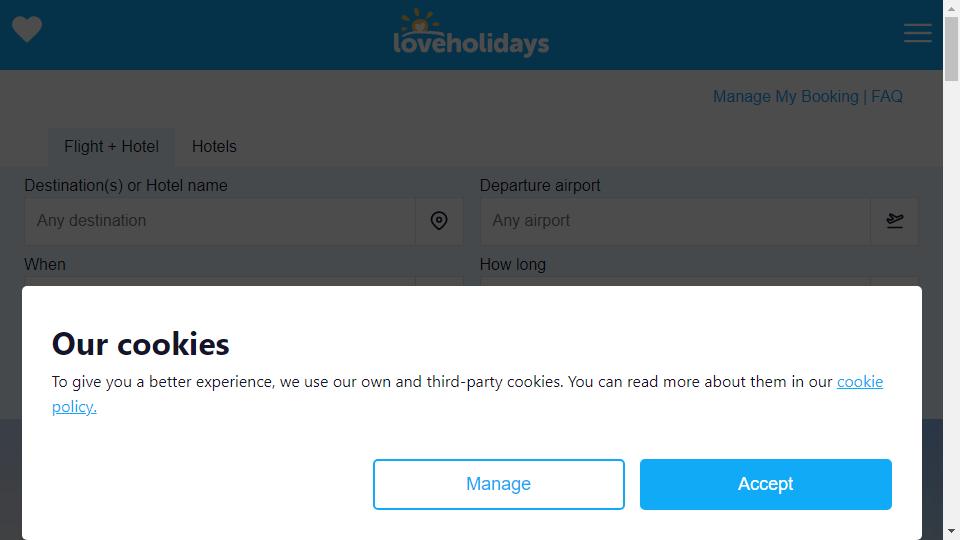Open the hamburger menu icon
Viewport: 960px width, 540px height.
tap(918, 33)
